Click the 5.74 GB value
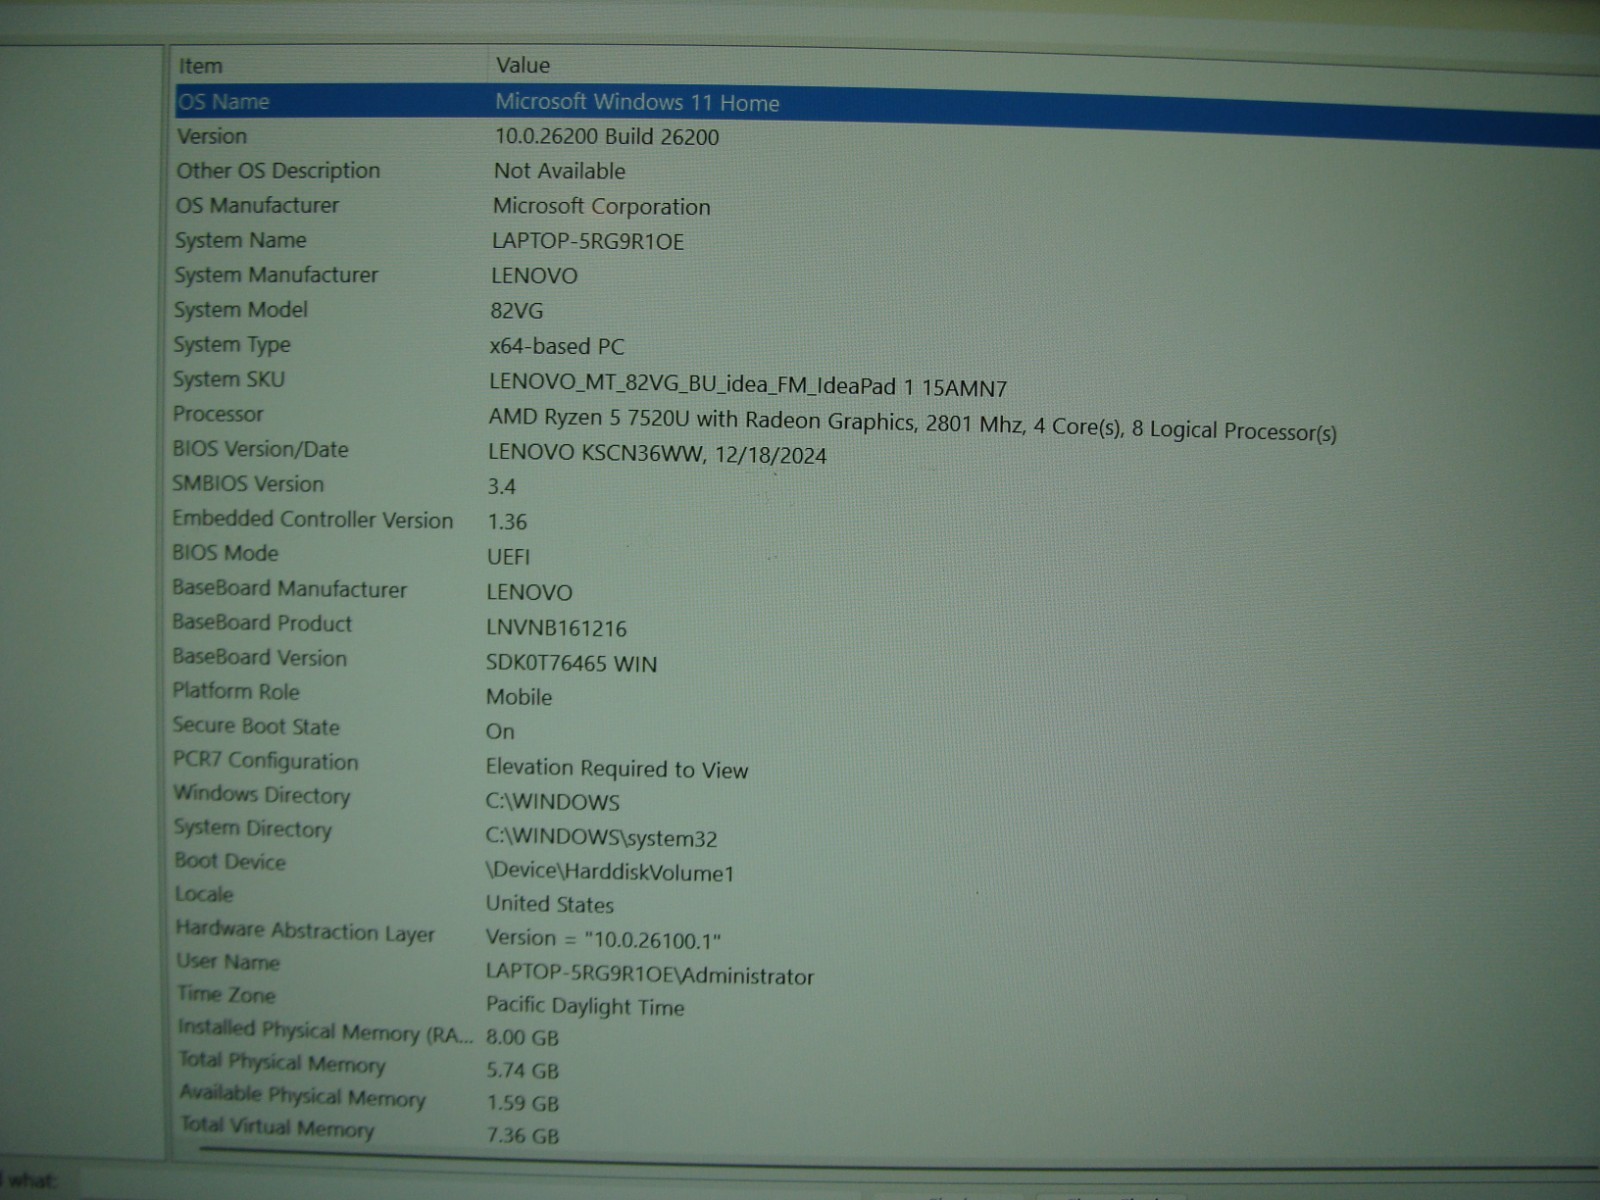This screenshot has width=1600, height=1200. pyautogui.click(x=523, y=1071)
